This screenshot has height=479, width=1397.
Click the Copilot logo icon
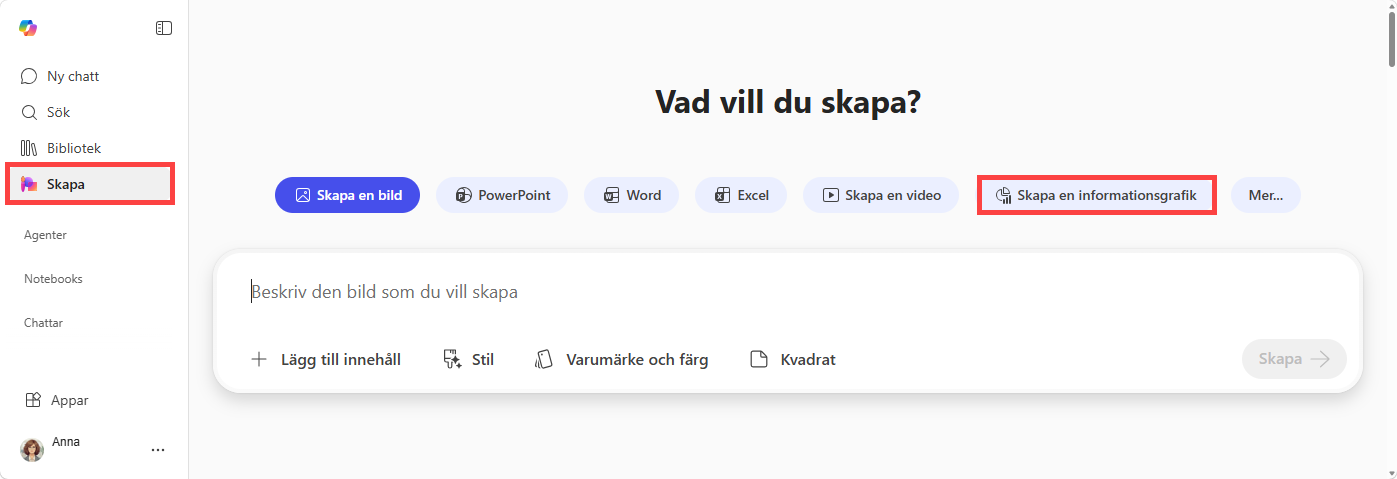click(x=28, y=28)
